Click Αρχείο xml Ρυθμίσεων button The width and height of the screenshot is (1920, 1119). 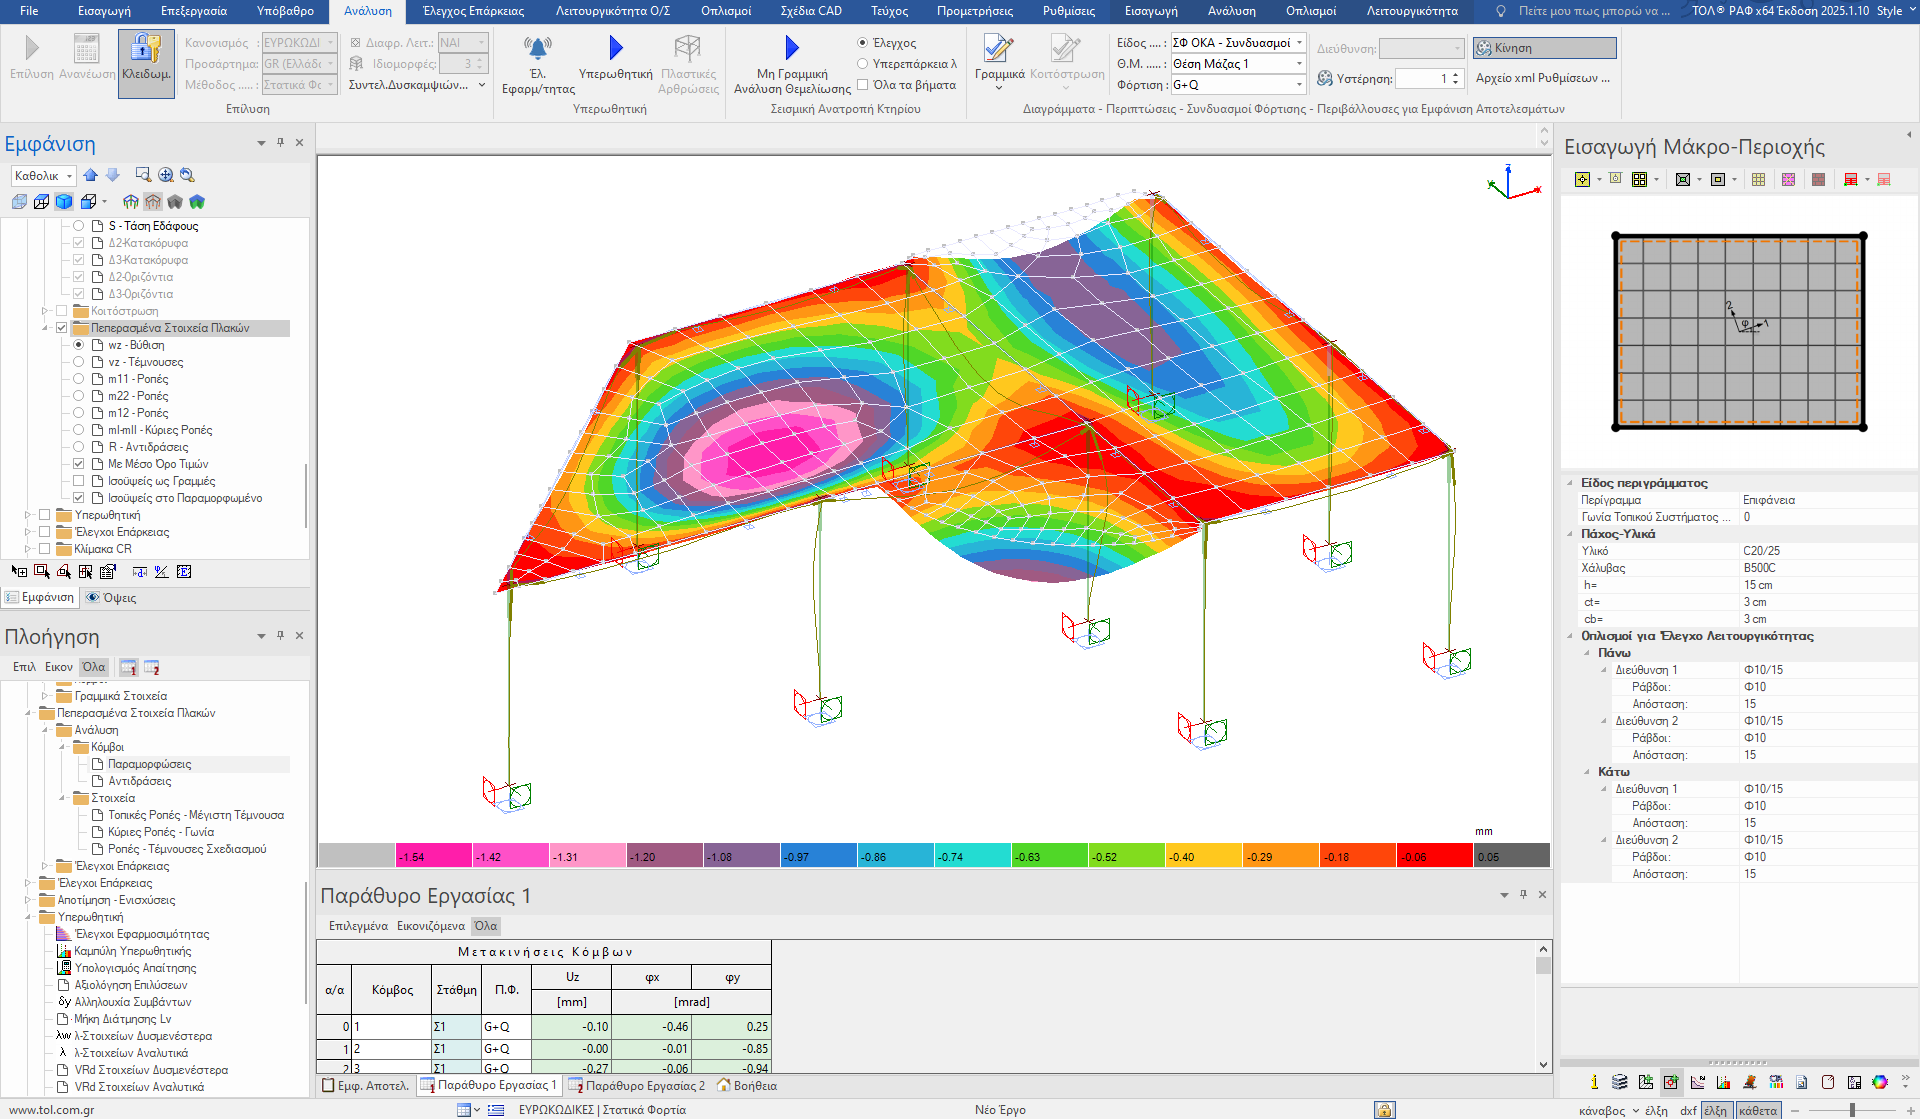click(1542, 78)
